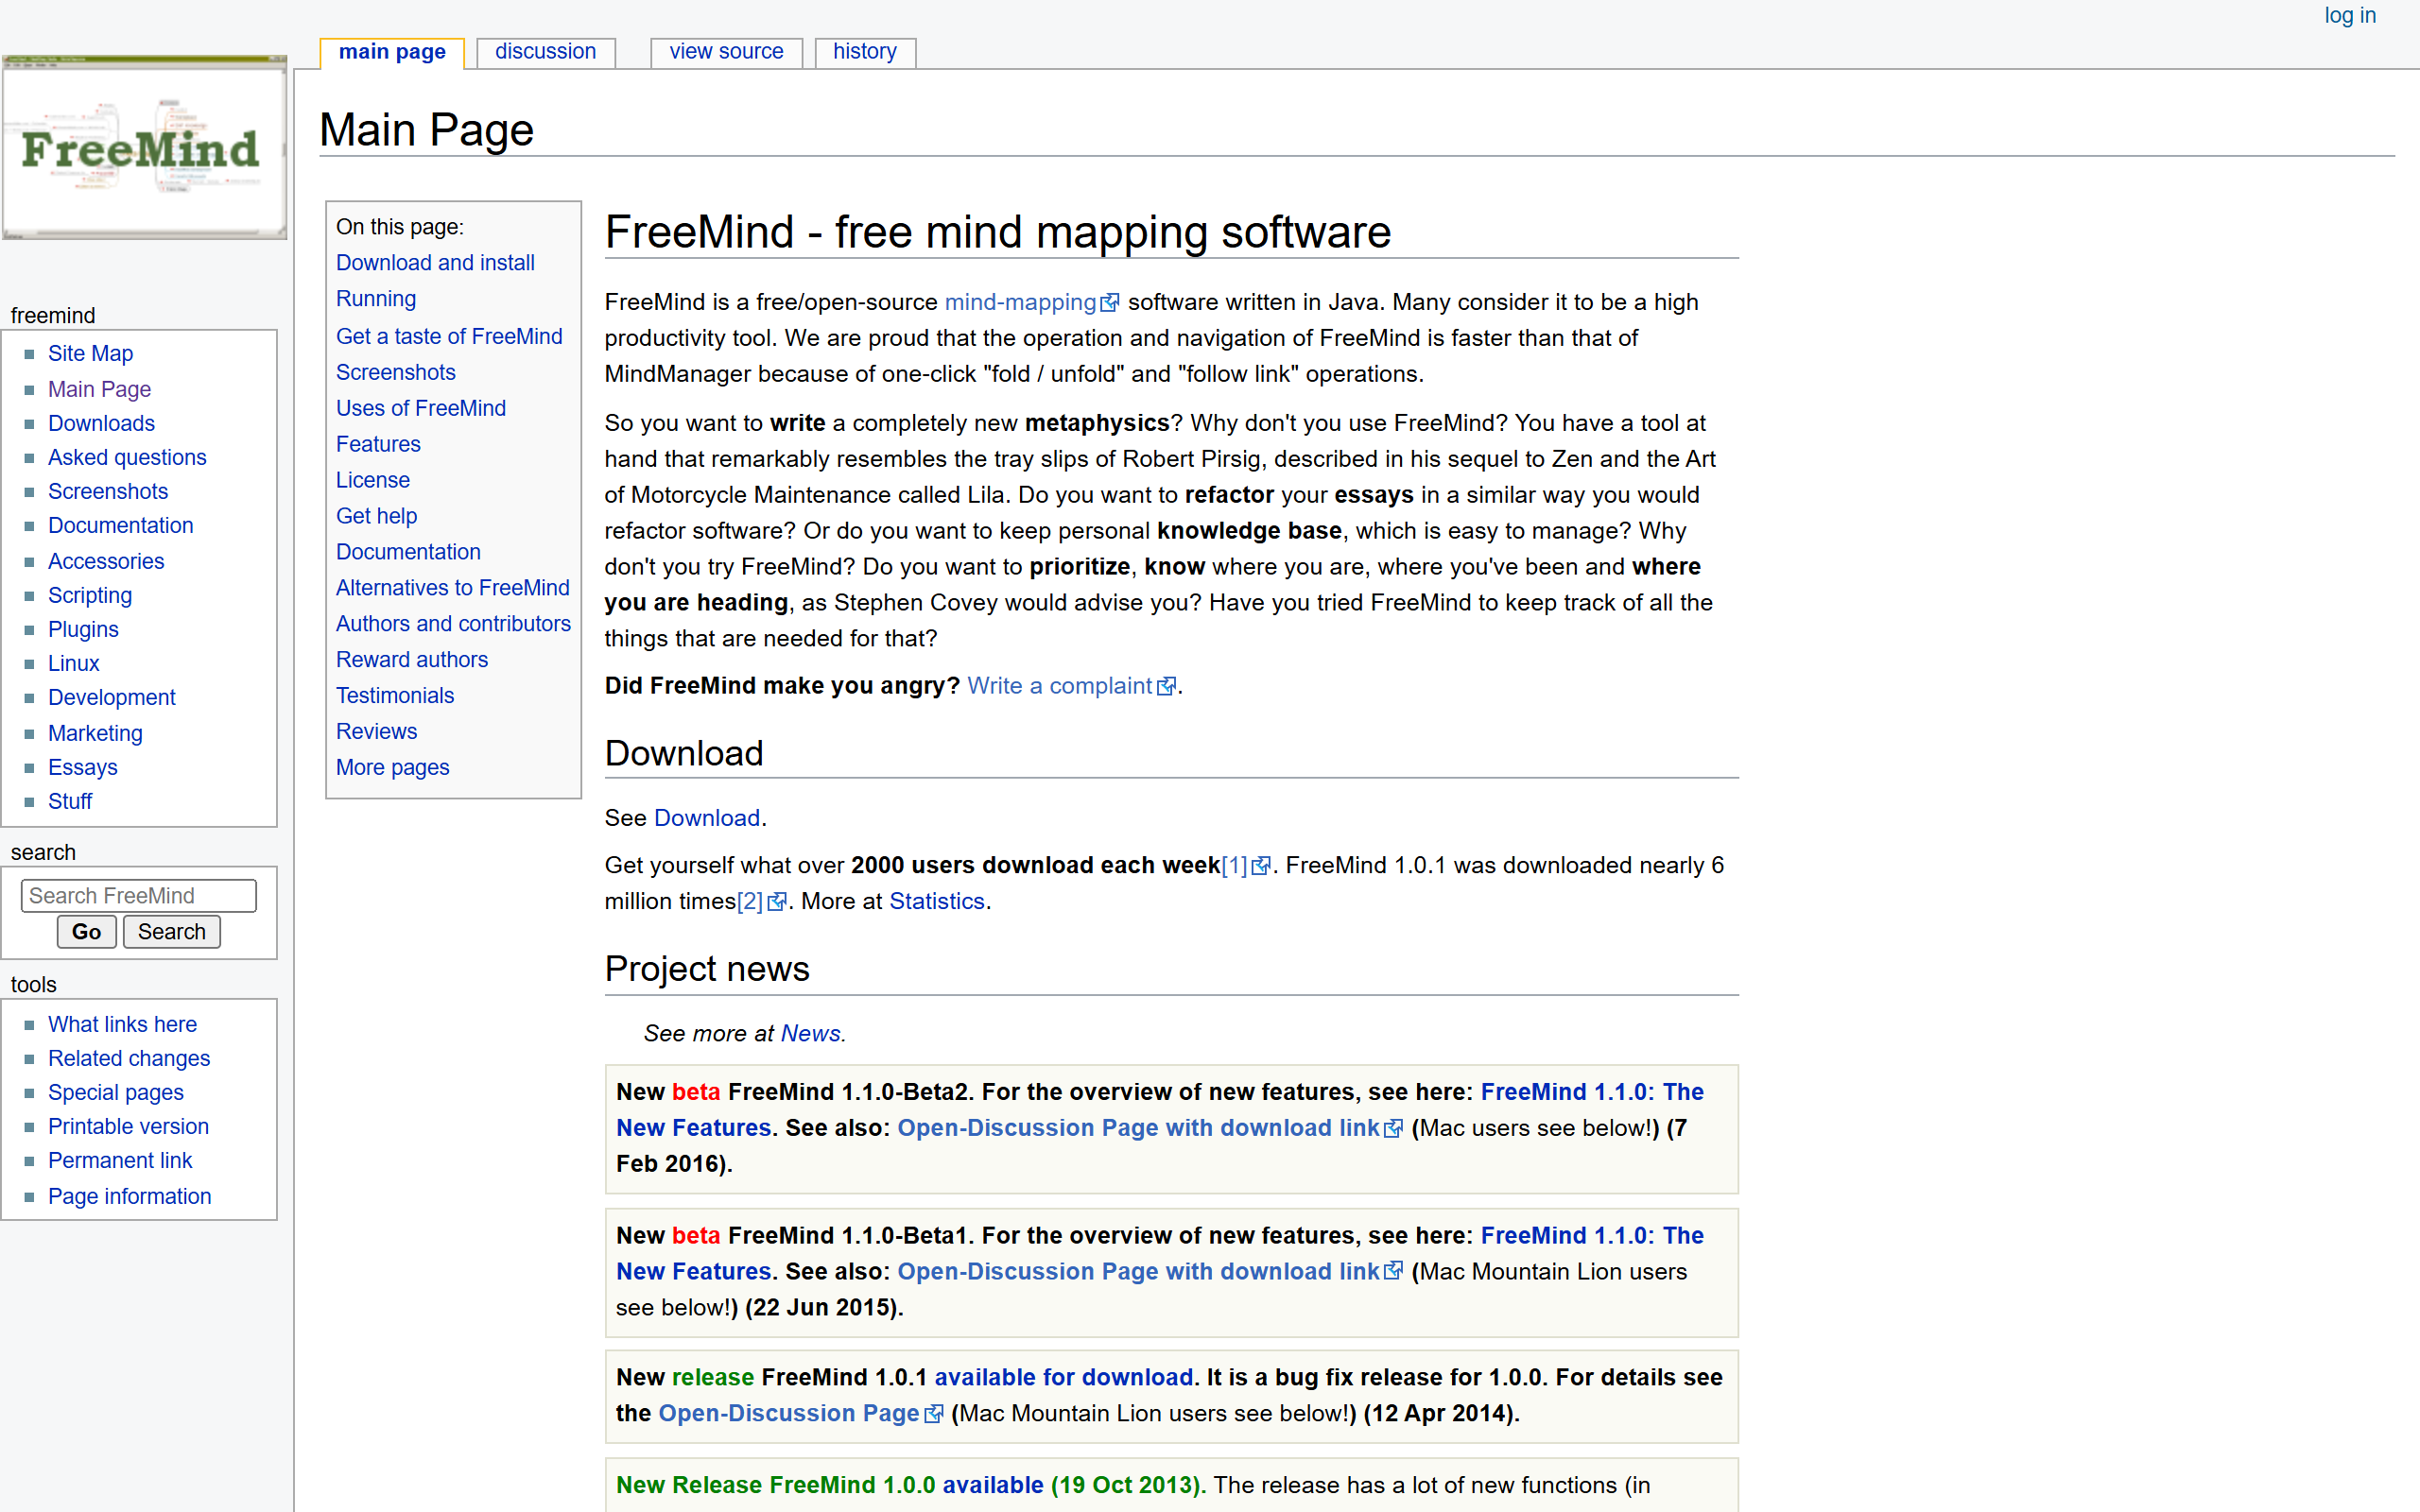Open Beta1 Open-Discussion Page with download link

1138,1272
